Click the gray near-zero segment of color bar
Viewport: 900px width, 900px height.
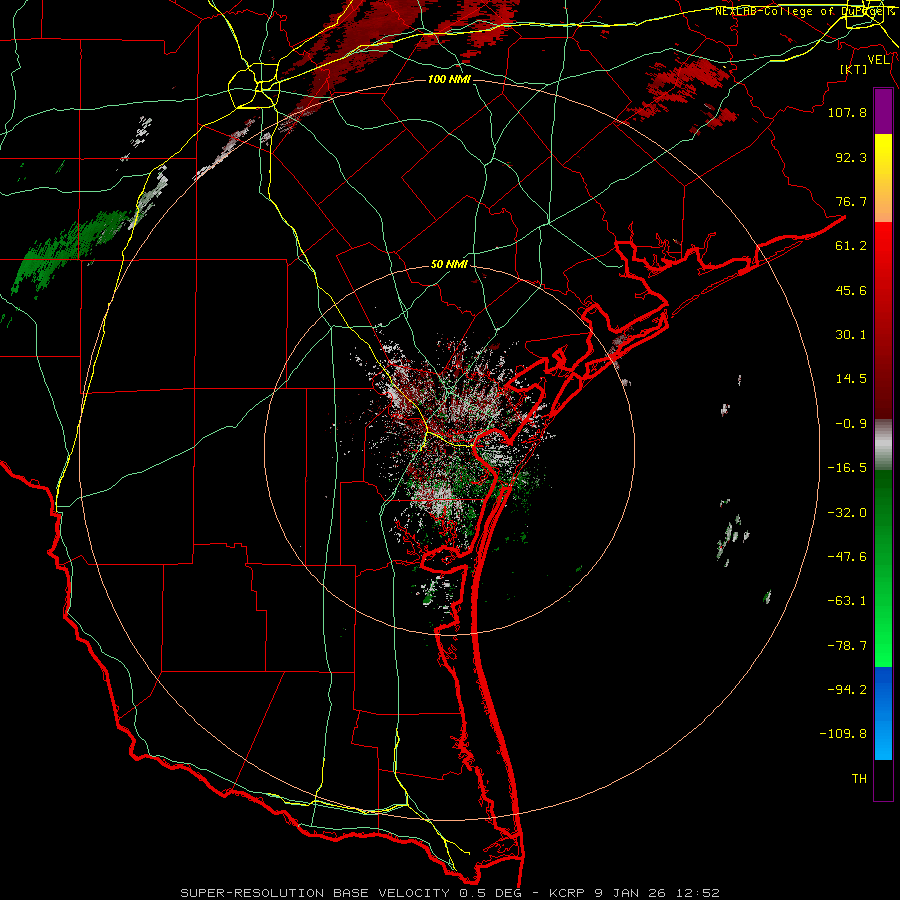click(883, 445)
